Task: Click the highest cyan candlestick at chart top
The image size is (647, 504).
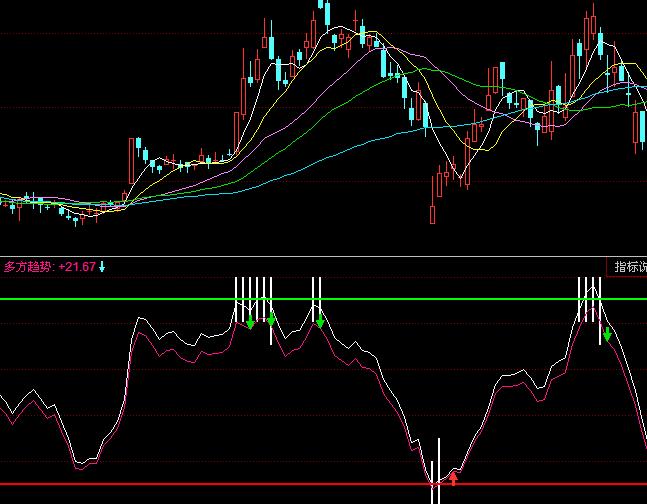Action: (326, 10)
